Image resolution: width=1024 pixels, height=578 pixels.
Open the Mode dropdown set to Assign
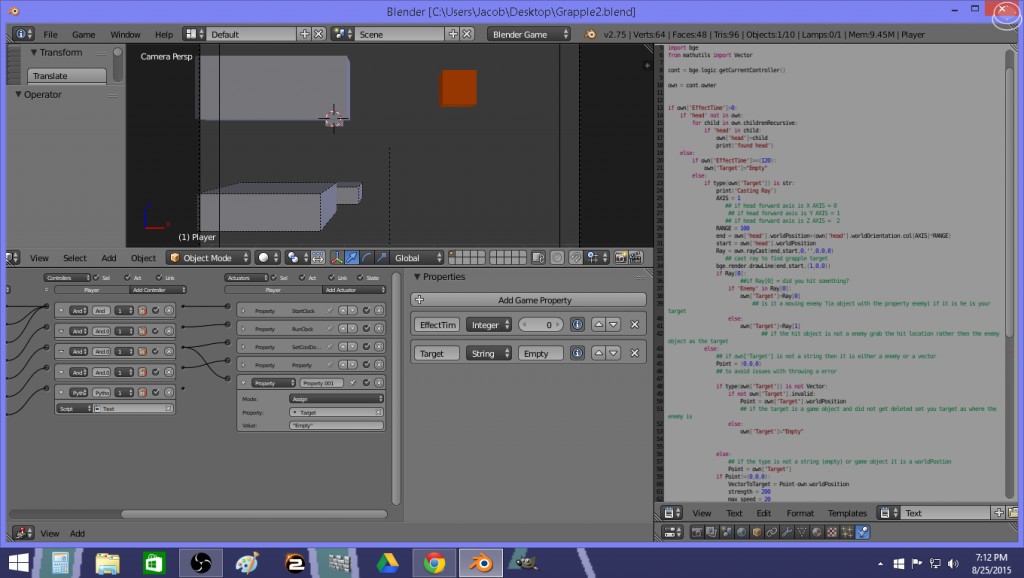[x=337, y=399]
